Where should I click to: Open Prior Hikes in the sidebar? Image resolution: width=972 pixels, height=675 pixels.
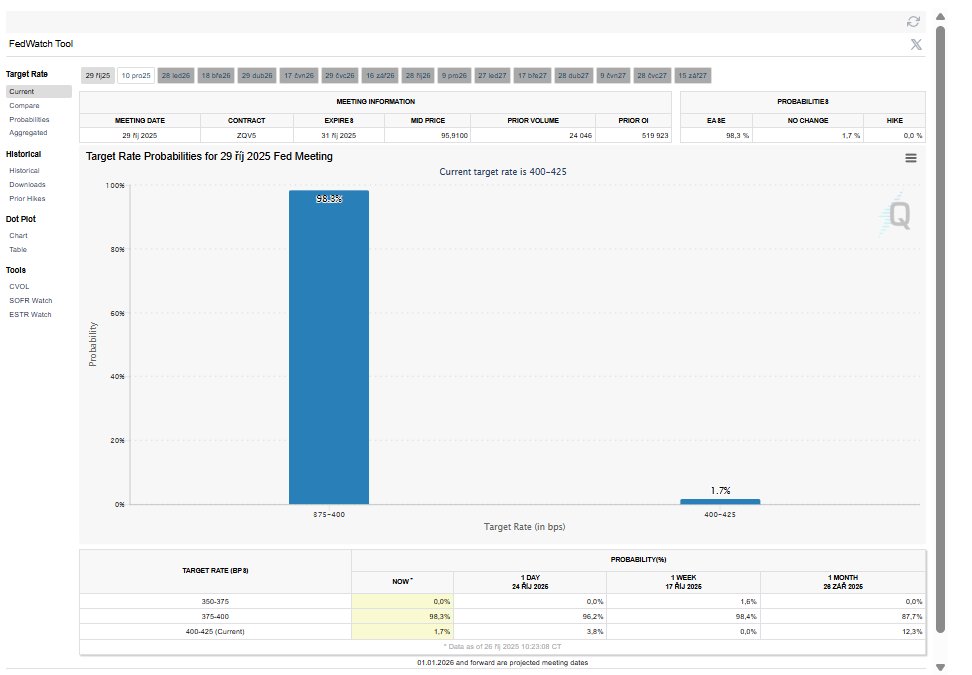coord(27,199)
